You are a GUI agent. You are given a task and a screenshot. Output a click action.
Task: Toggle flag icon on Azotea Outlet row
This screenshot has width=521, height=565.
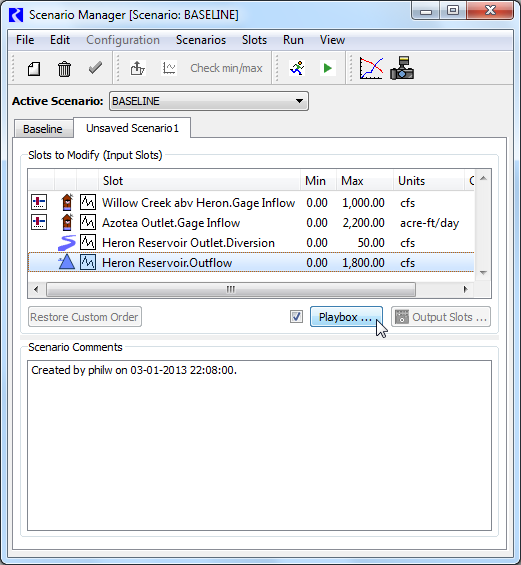[39, 222]
